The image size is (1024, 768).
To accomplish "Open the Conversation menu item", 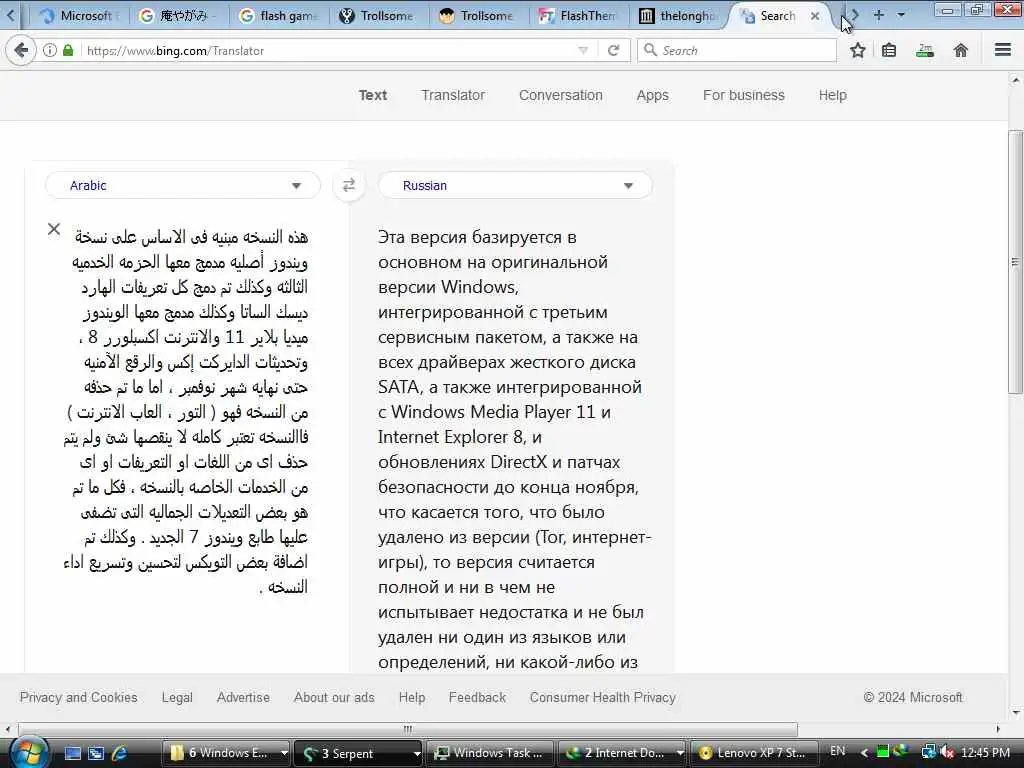I will [x=560, y=95].
